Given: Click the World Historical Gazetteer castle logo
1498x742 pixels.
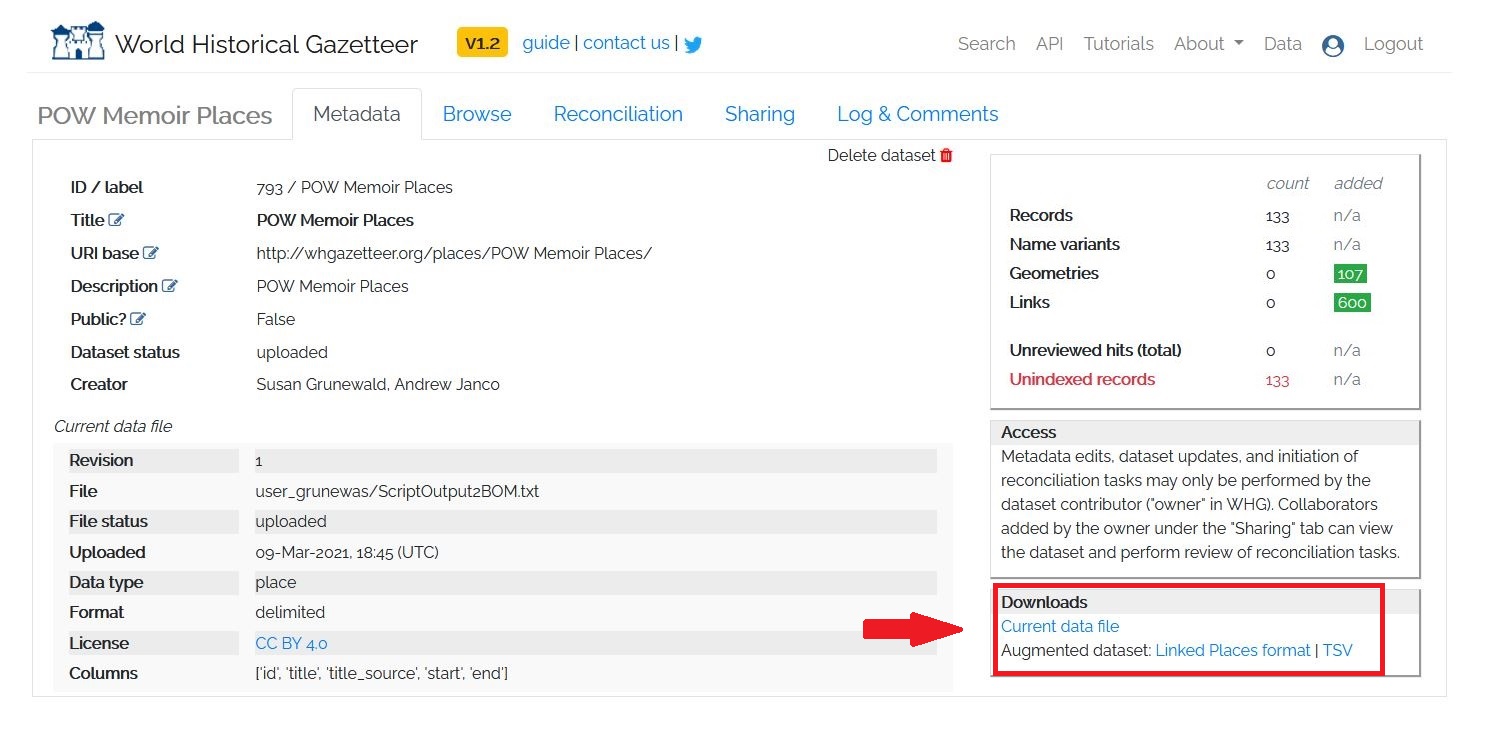Looking at the screenshot, I should click(x=78, y=42).
